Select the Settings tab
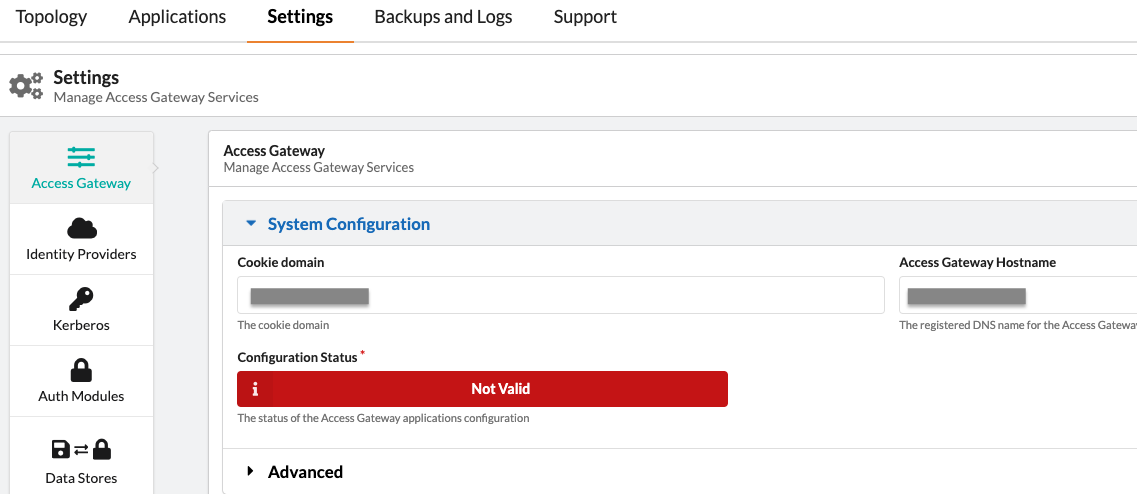1137x494 pixels. point(300,17)
